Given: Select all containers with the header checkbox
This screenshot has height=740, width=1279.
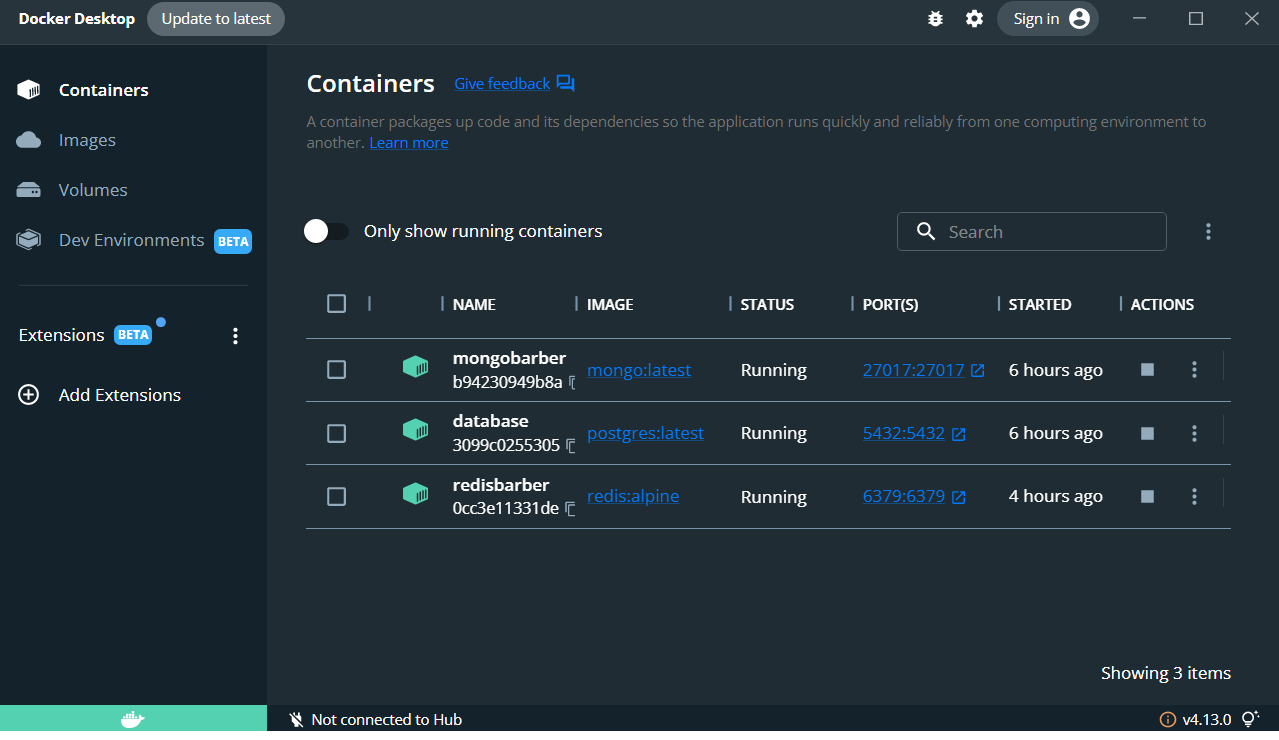Looking at the screenshot, I should click(336, 302).
